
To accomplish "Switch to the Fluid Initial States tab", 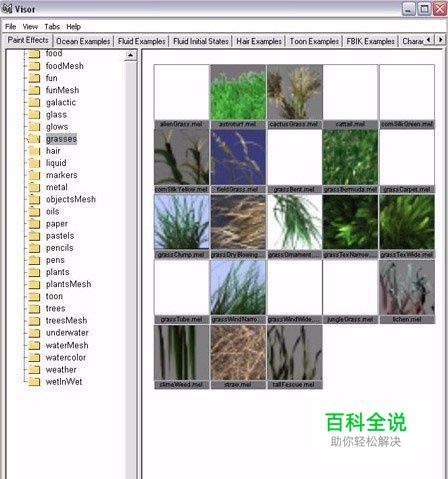I will click(201, 41).
